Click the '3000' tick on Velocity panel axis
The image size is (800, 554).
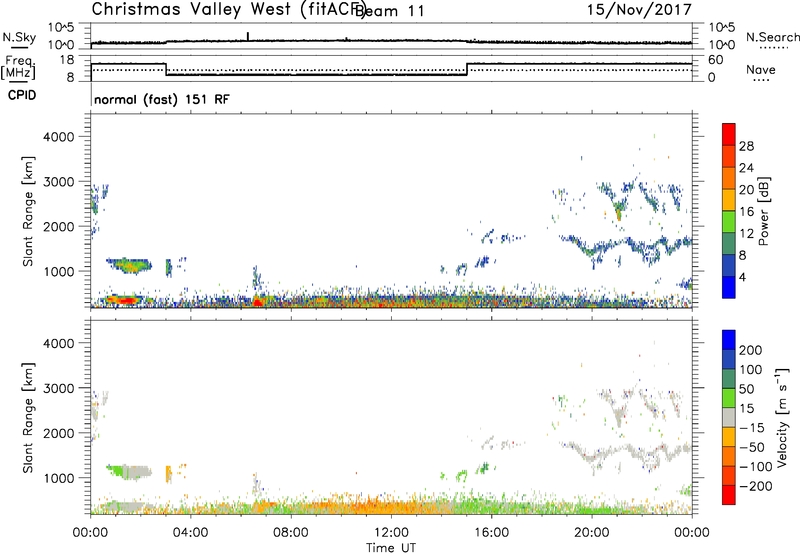pyautogui.click(x=59, y=388)
